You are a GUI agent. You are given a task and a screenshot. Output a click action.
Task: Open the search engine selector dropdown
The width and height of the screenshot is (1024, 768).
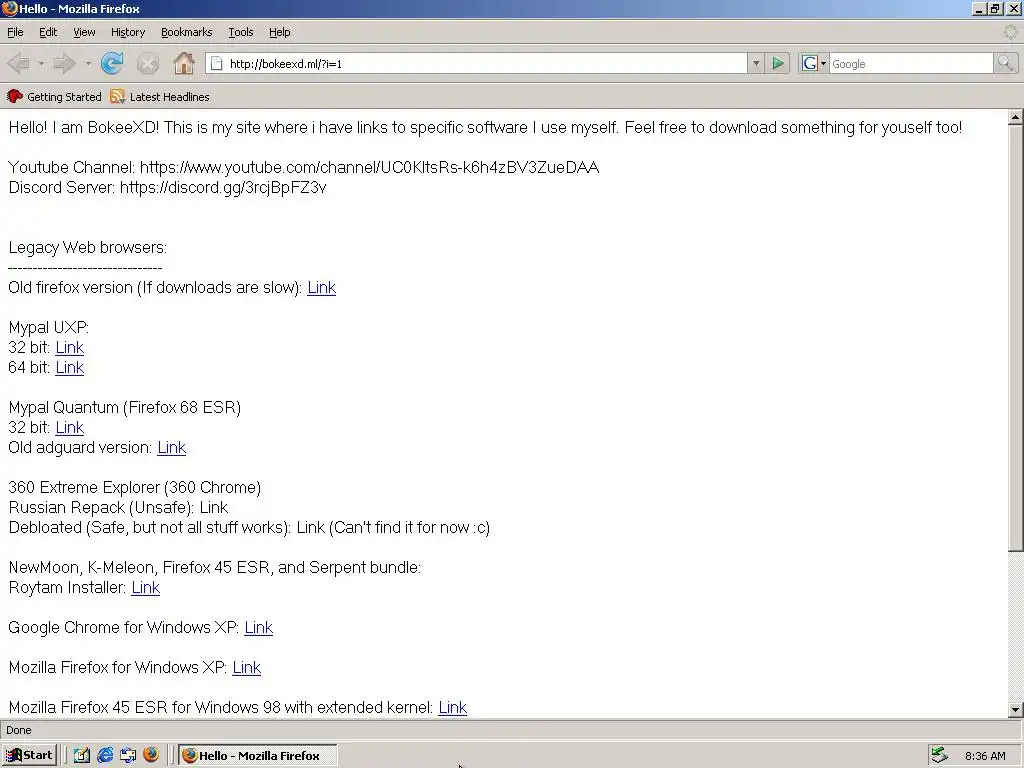(x=823, y=63)
